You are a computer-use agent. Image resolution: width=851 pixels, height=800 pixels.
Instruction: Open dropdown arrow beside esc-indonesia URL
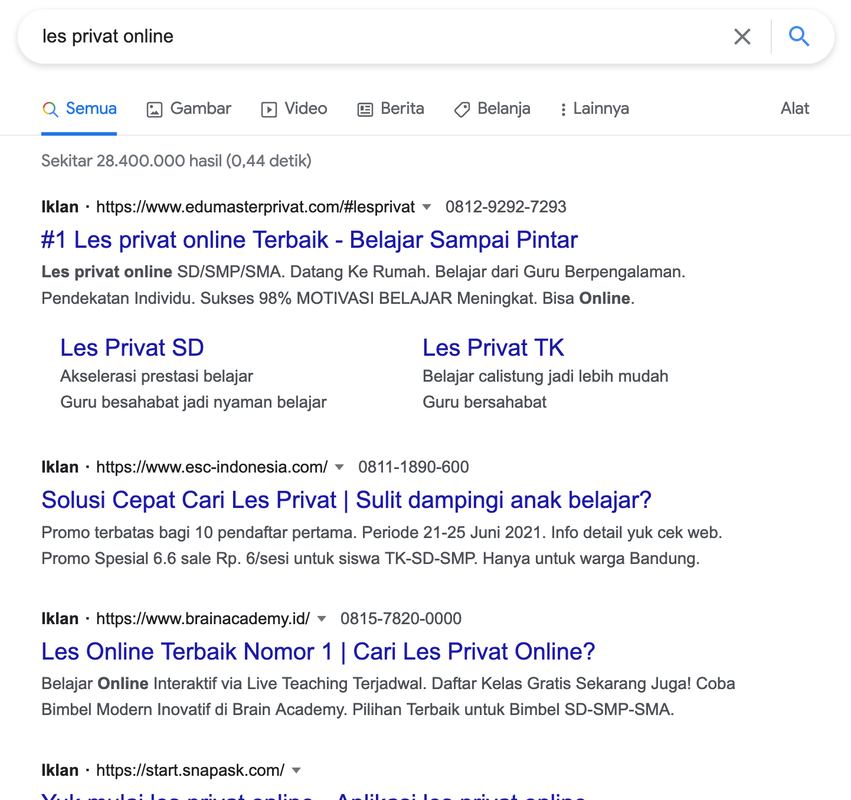[x=340, y=467]
